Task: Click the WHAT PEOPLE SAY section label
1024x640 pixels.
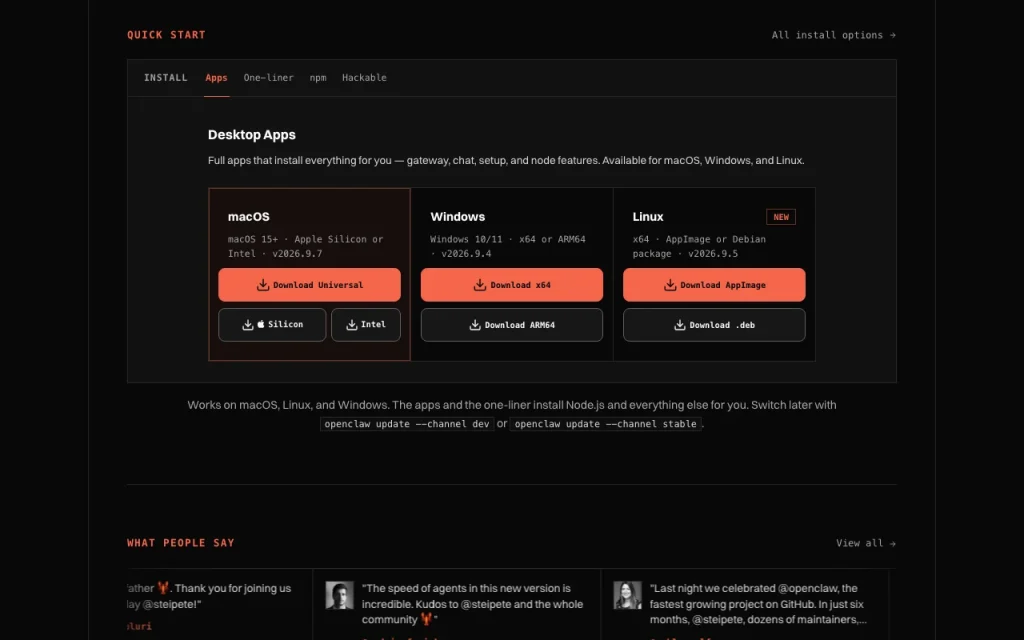Action: 181,543
